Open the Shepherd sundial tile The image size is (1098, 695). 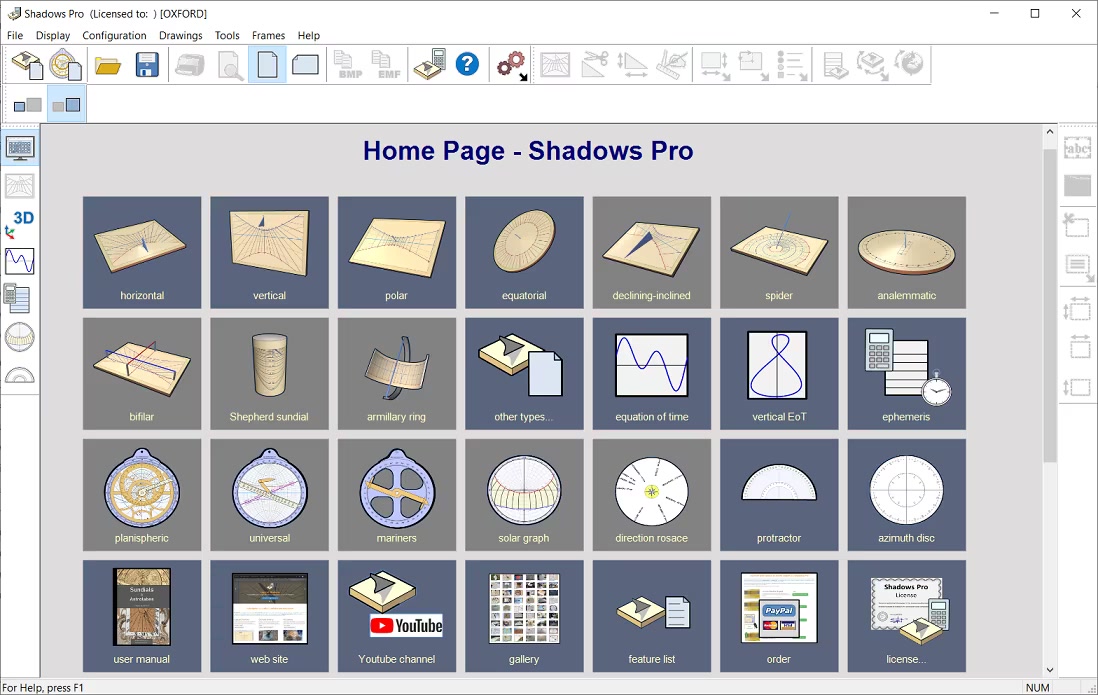click(269, 373)
